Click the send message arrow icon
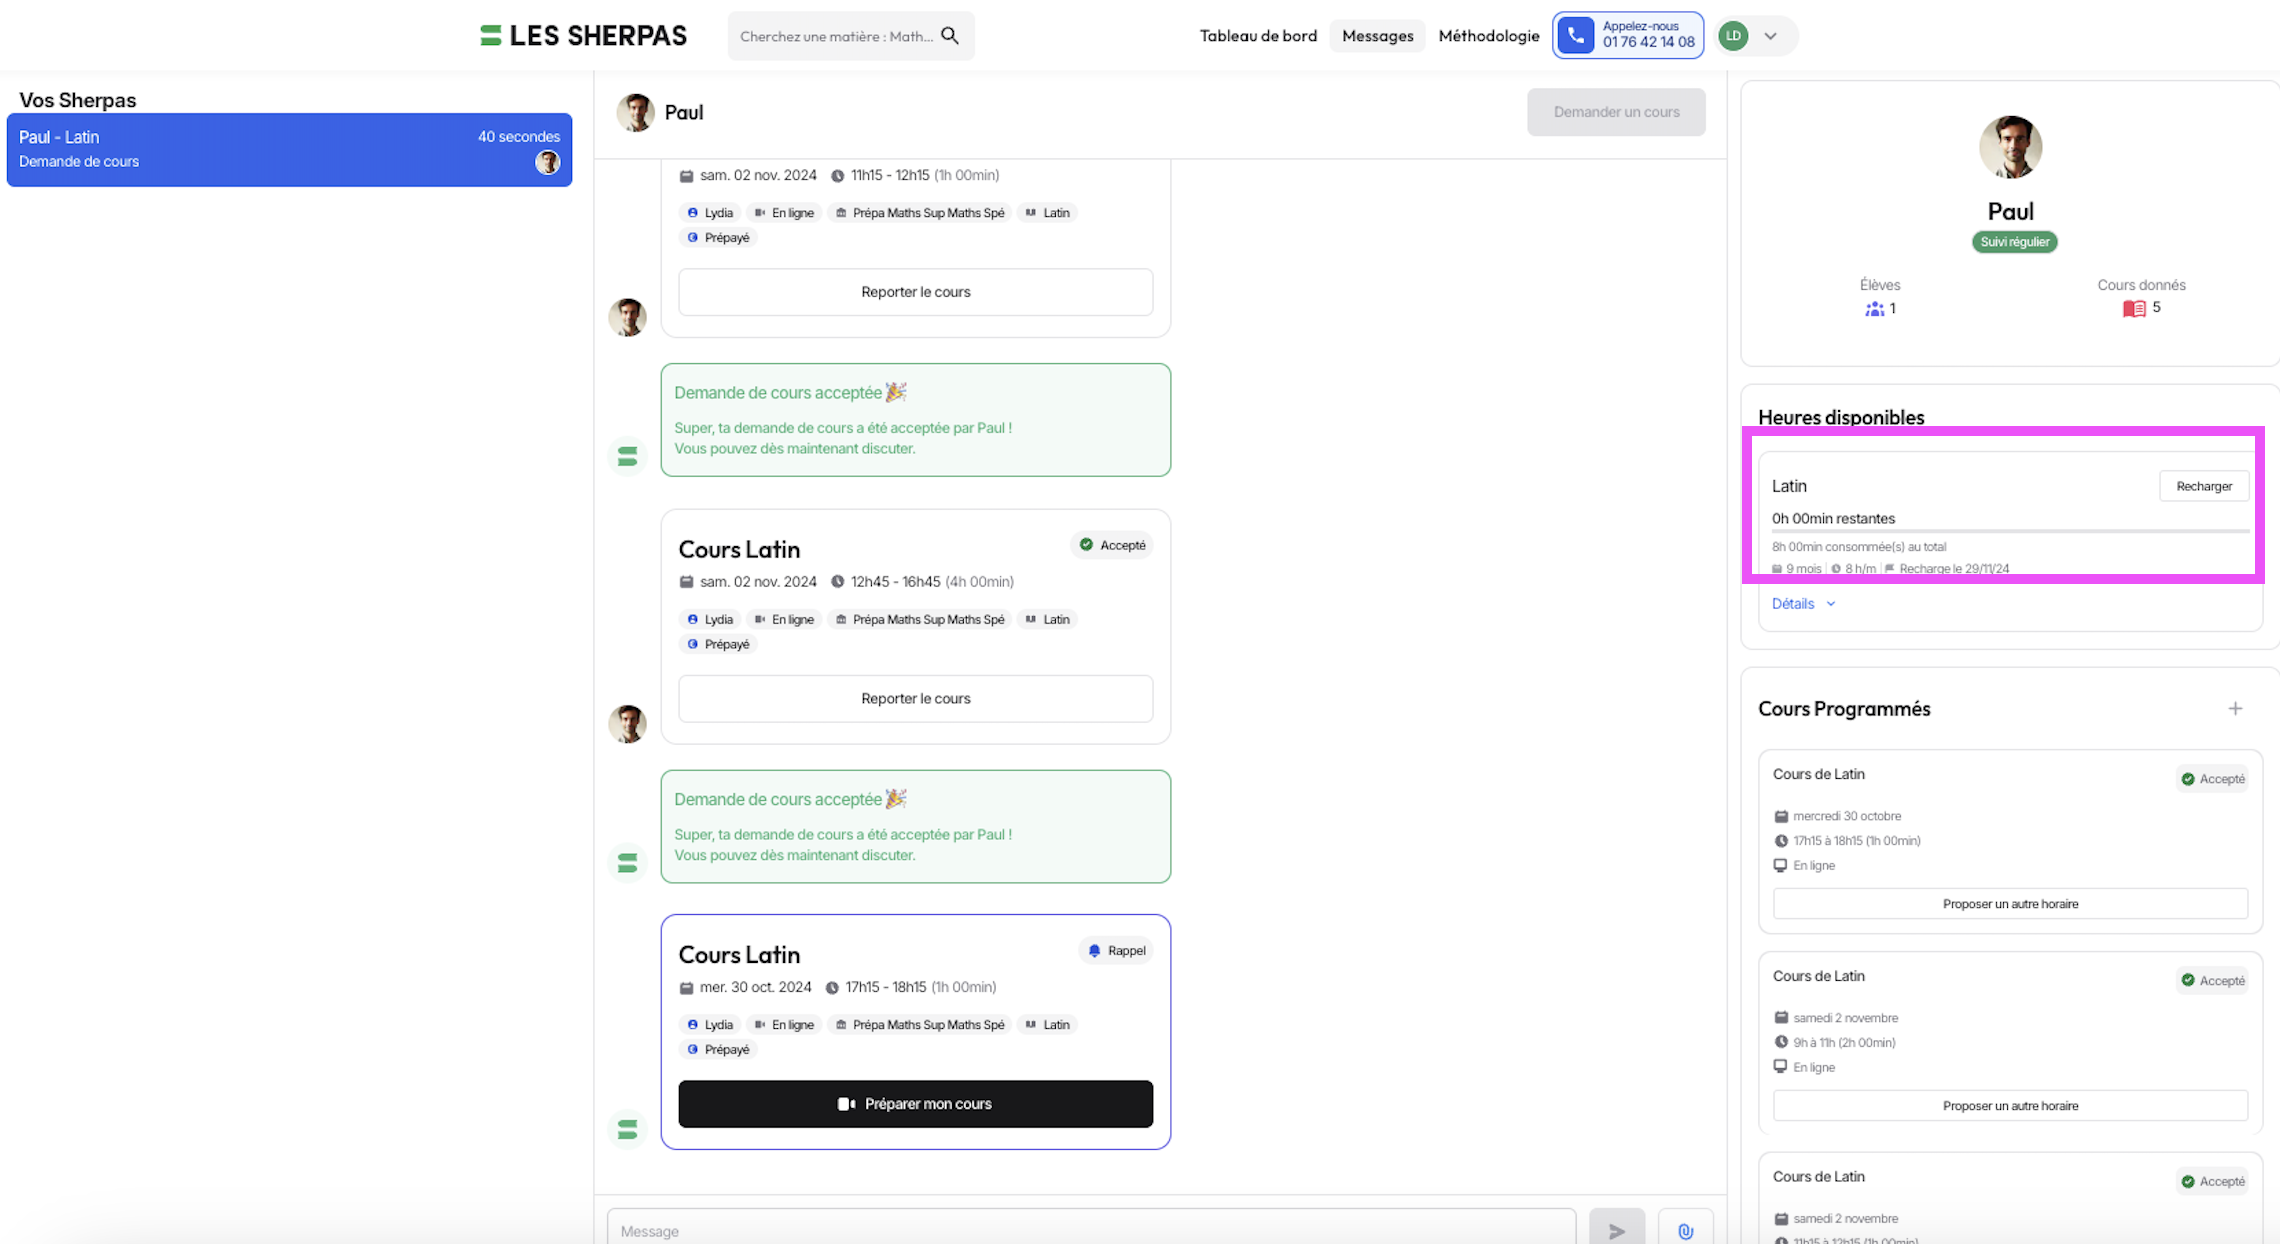The height and width of the screenshot is (1244, 2280). (1616, 1231)
